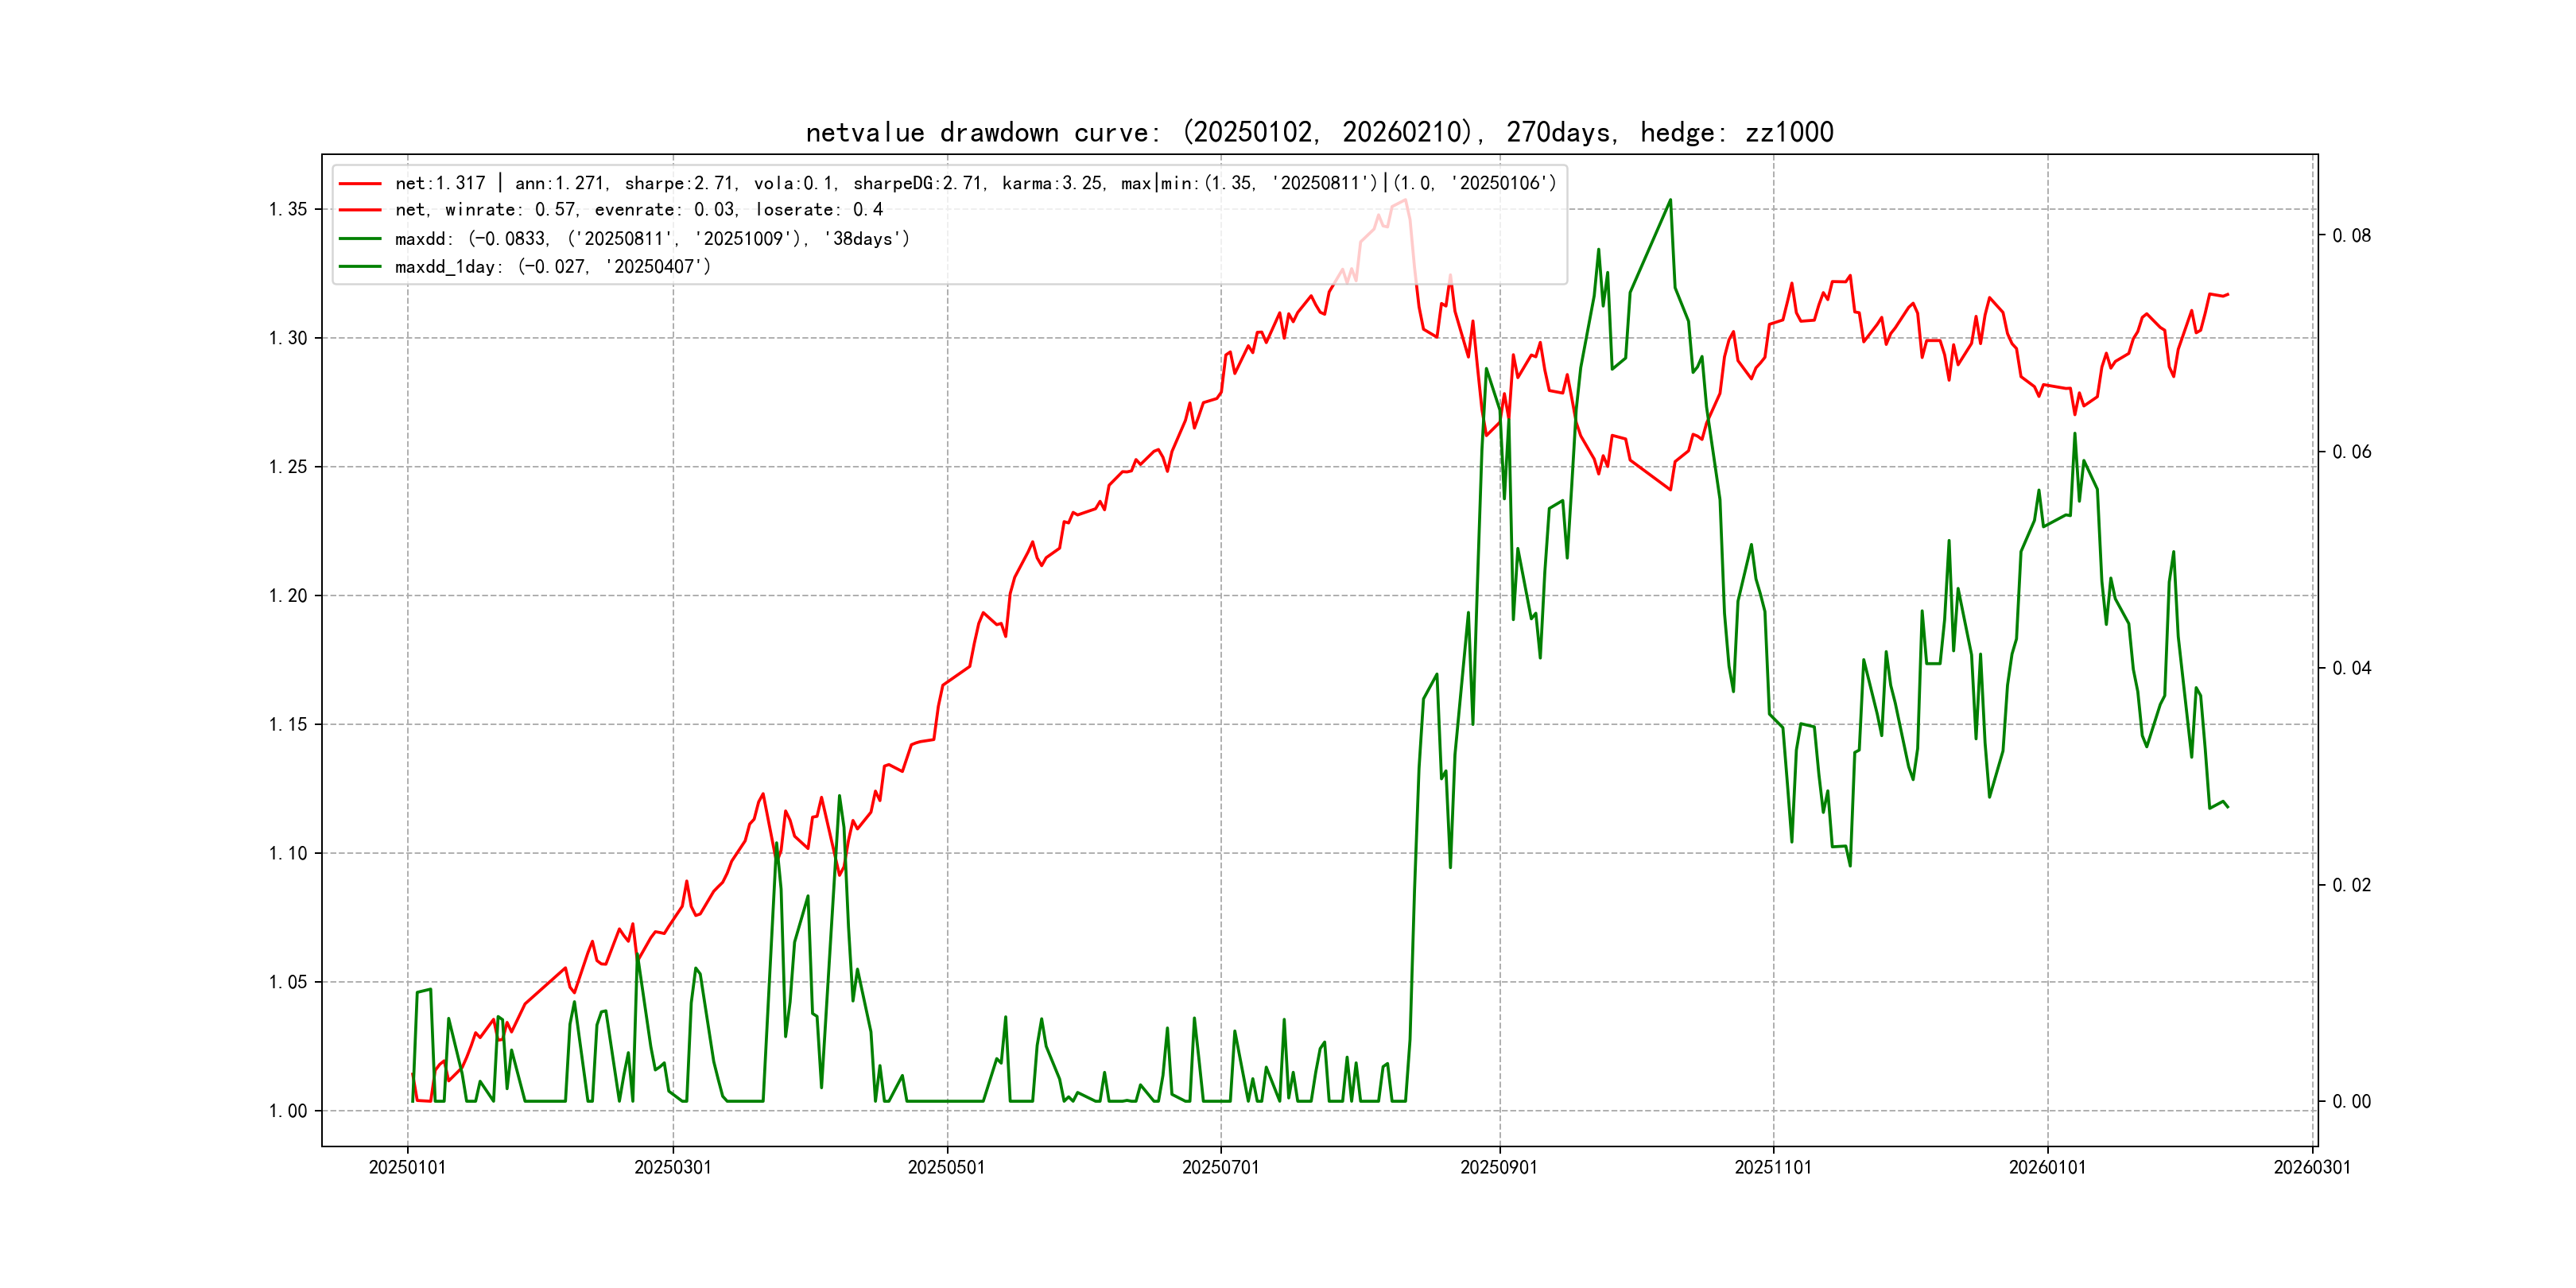
Task: Click the 20250101 x-axis tick label
Action: [407, 1168]
